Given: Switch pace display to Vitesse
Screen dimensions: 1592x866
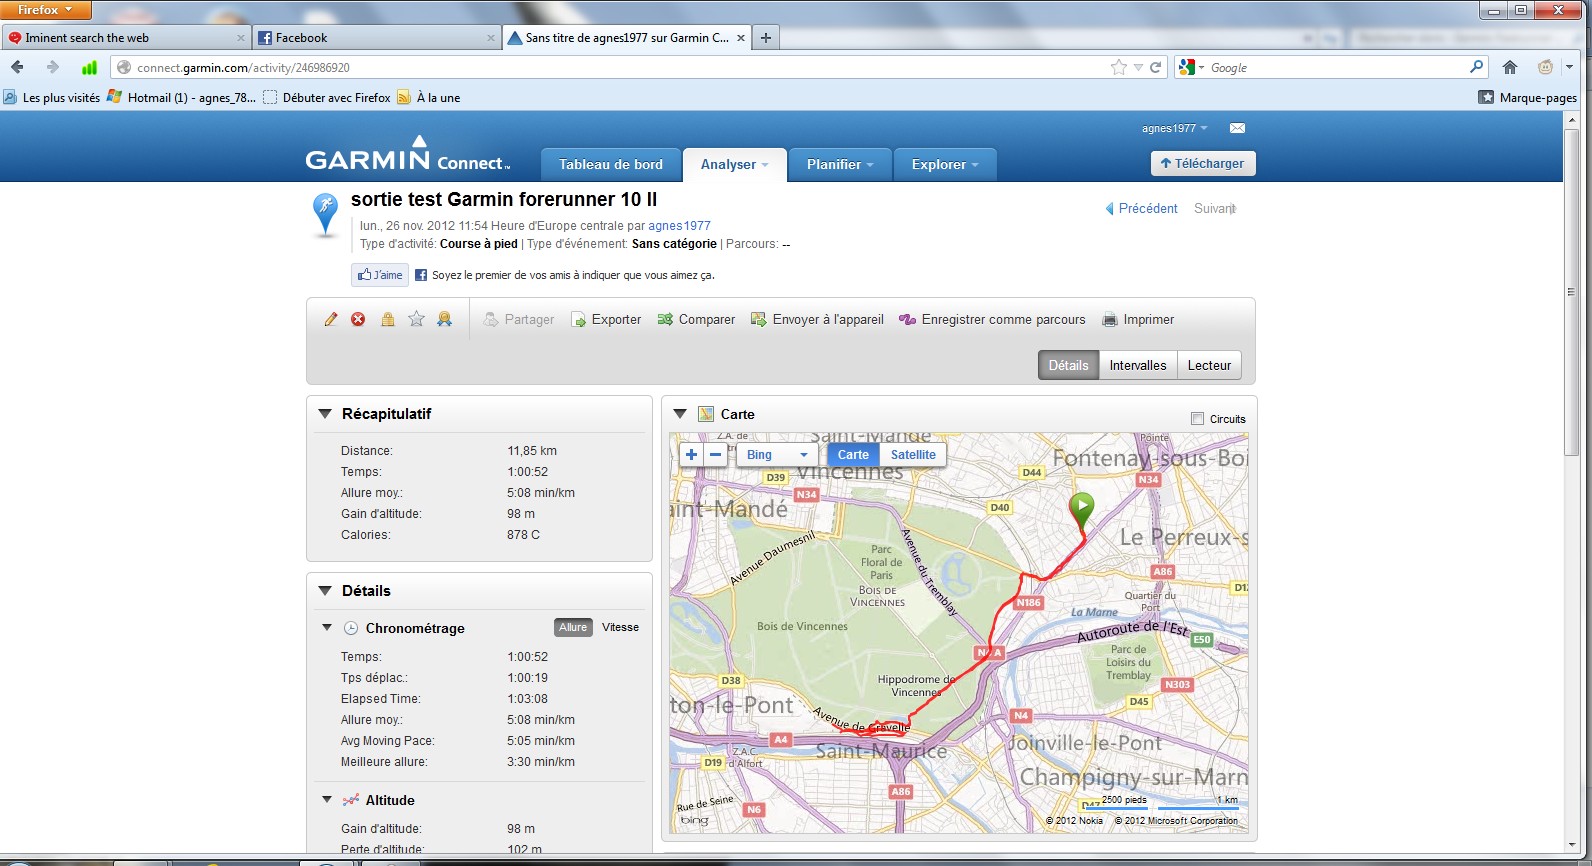Looking at the screenshot, I should pyautogui.click(x=620, y=627).
